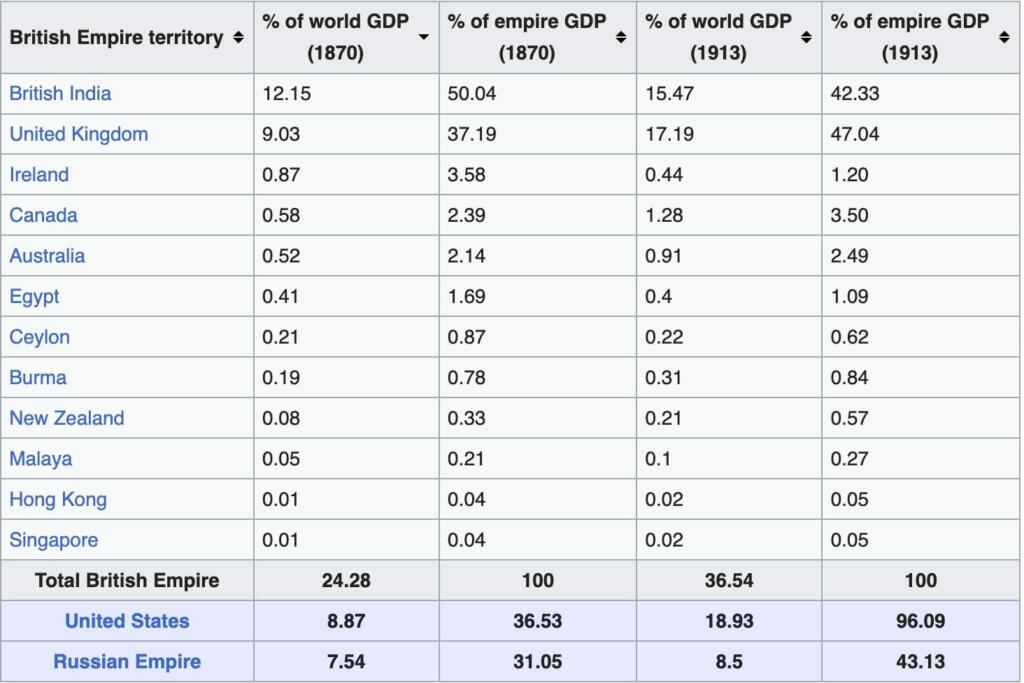This screenshot has height=683, width=1024.
Task: Go to the Canada article link
Action: [x=43, y=215]
